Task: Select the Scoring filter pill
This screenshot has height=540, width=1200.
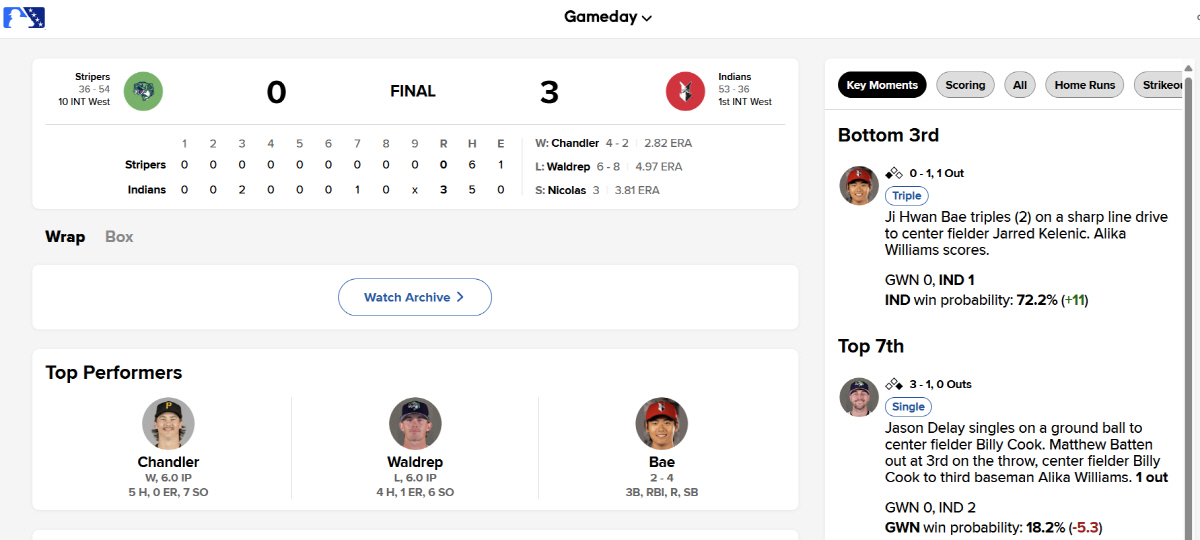Action: (x=965, y=85)
